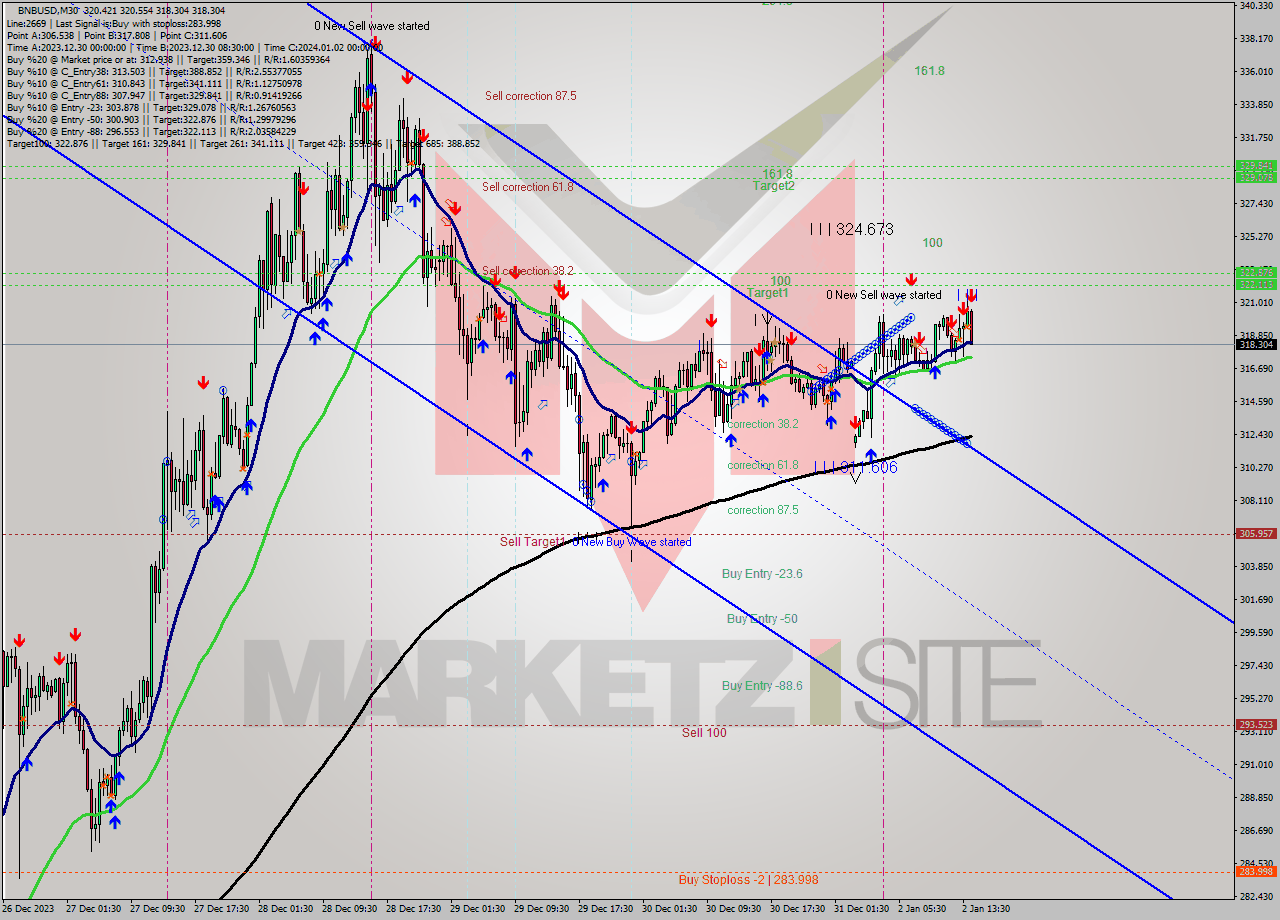Click the 'Buy Entry -23.6' label
The height and width of the screenshot is (920, 1280).
[x=762, y=574]
